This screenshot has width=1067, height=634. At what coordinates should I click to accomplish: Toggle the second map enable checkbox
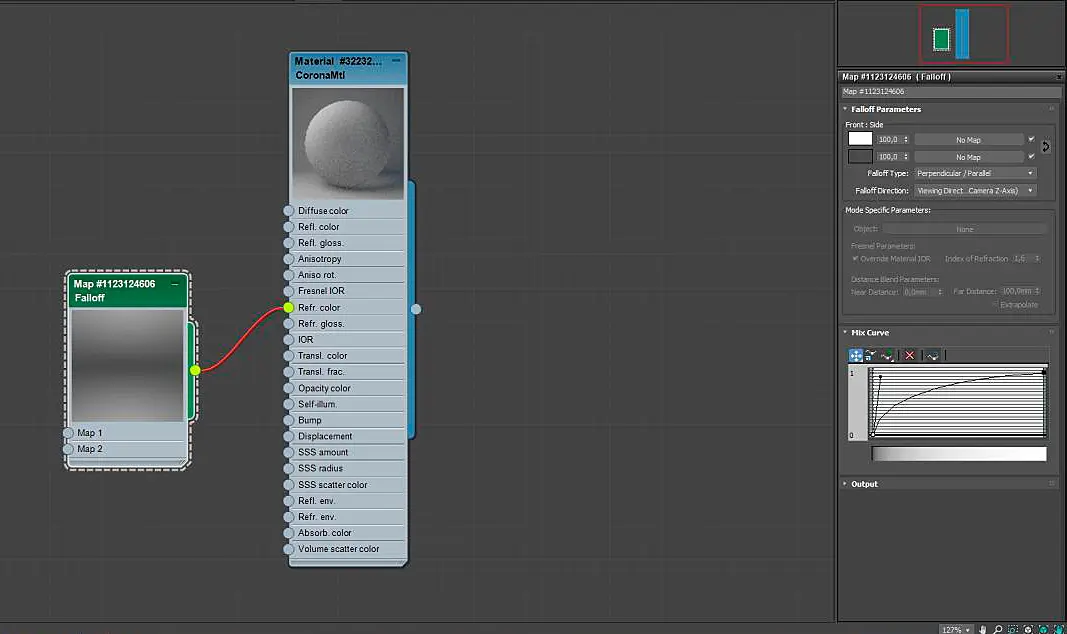click(1031, 156)
